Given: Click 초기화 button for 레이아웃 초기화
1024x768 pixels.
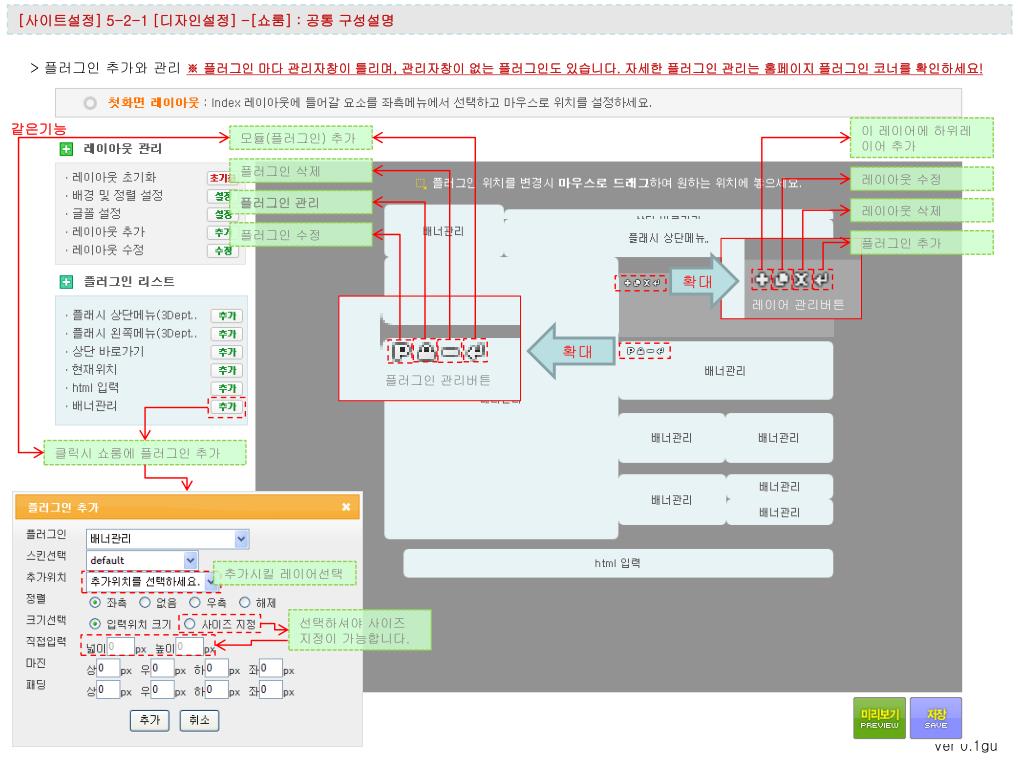Looking at the screenshot, I should click(221, 178).
